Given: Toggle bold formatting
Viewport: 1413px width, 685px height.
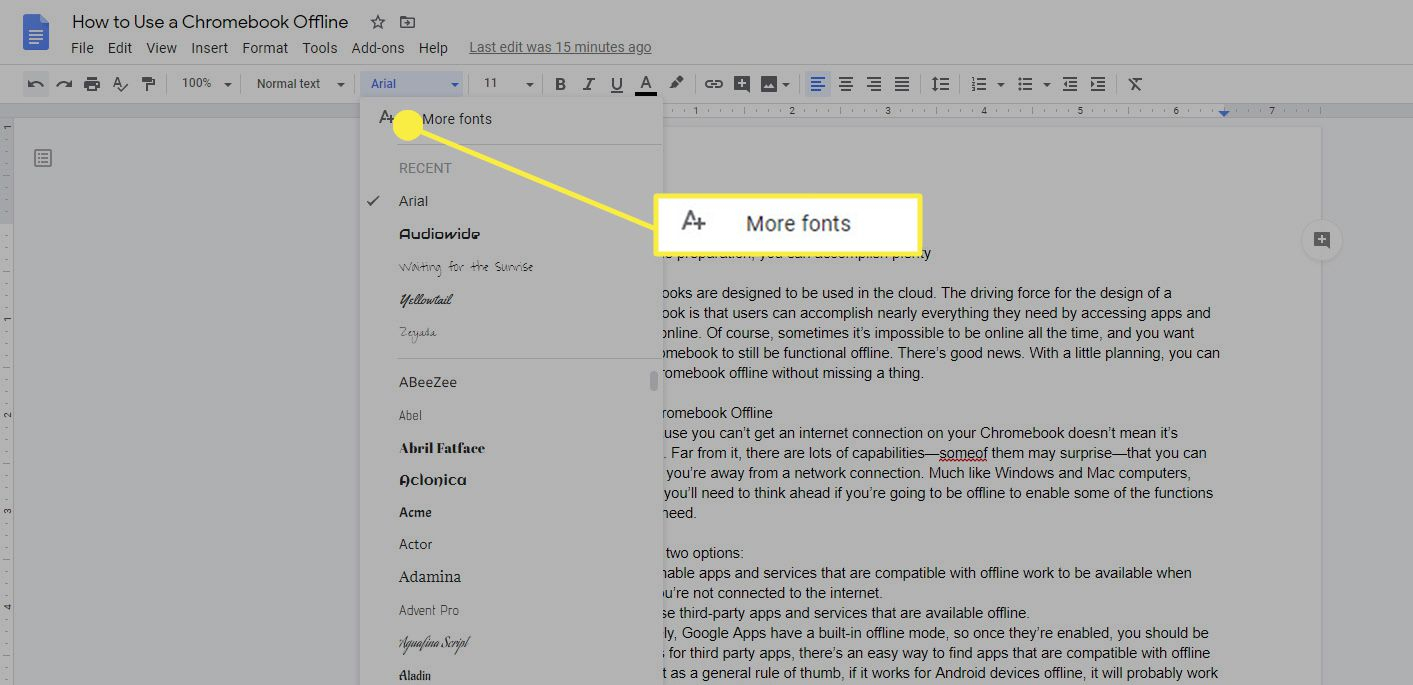Looking at the screenshot, I should coord(560,84).
